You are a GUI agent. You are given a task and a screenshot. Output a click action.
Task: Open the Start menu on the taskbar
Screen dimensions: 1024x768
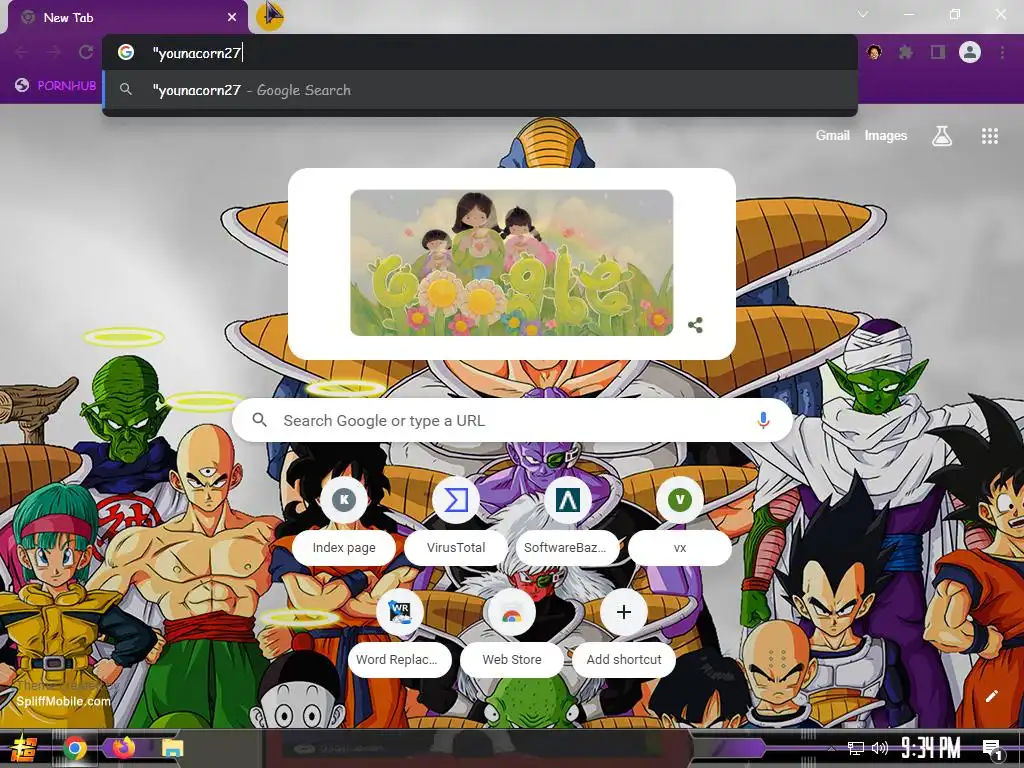tap(24, 748)
